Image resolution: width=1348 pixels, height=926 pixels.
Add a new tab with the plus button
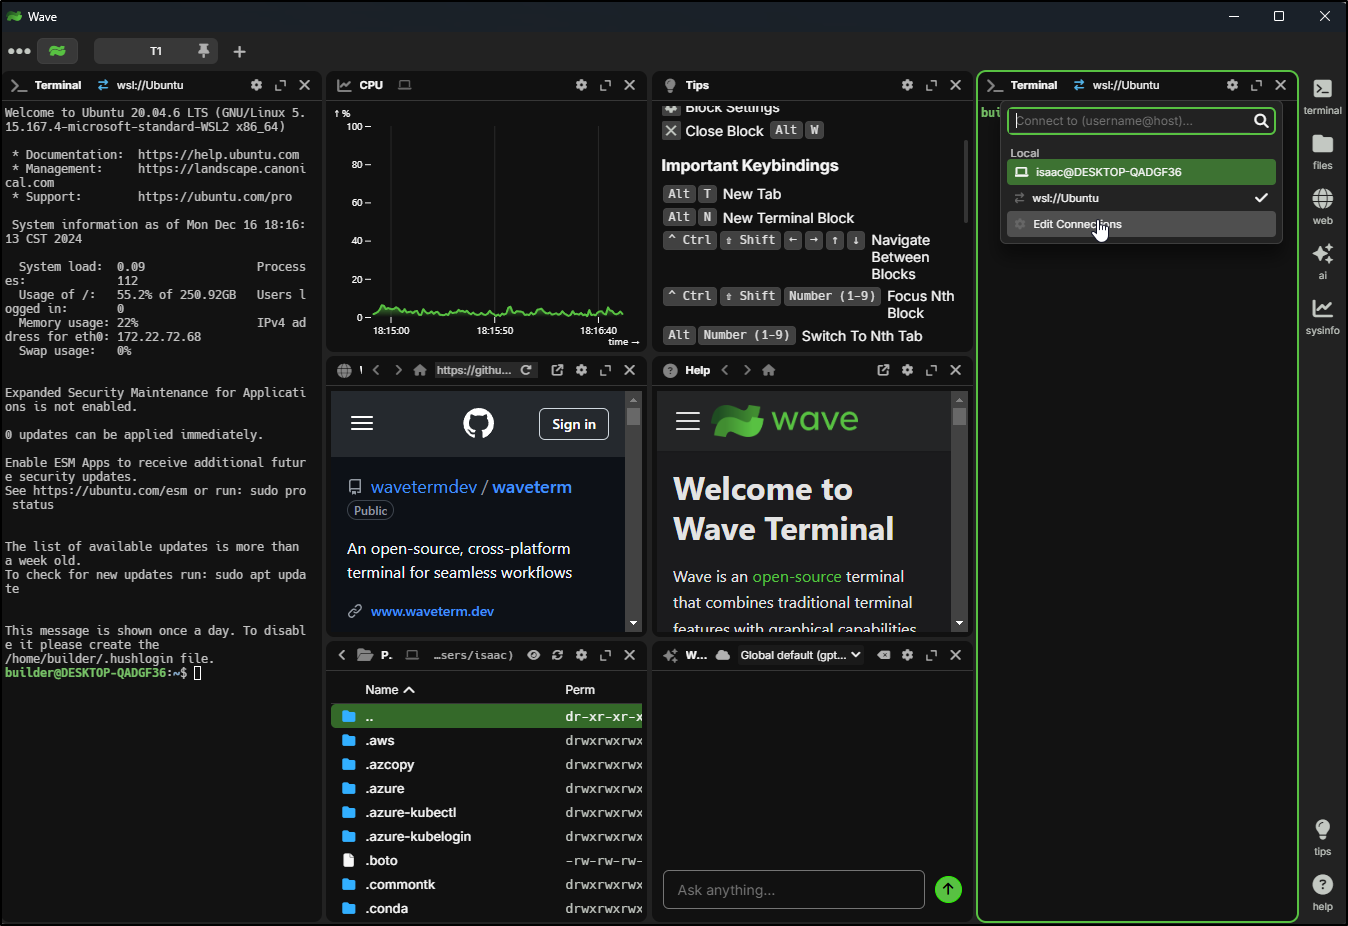pyautogui.click(x=239, y=51)
